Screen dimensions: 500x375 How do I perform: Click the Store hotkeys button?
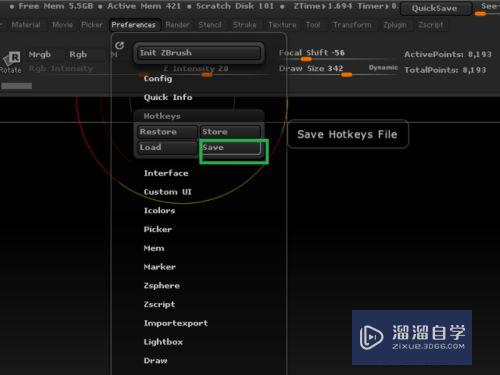[230, 132]
